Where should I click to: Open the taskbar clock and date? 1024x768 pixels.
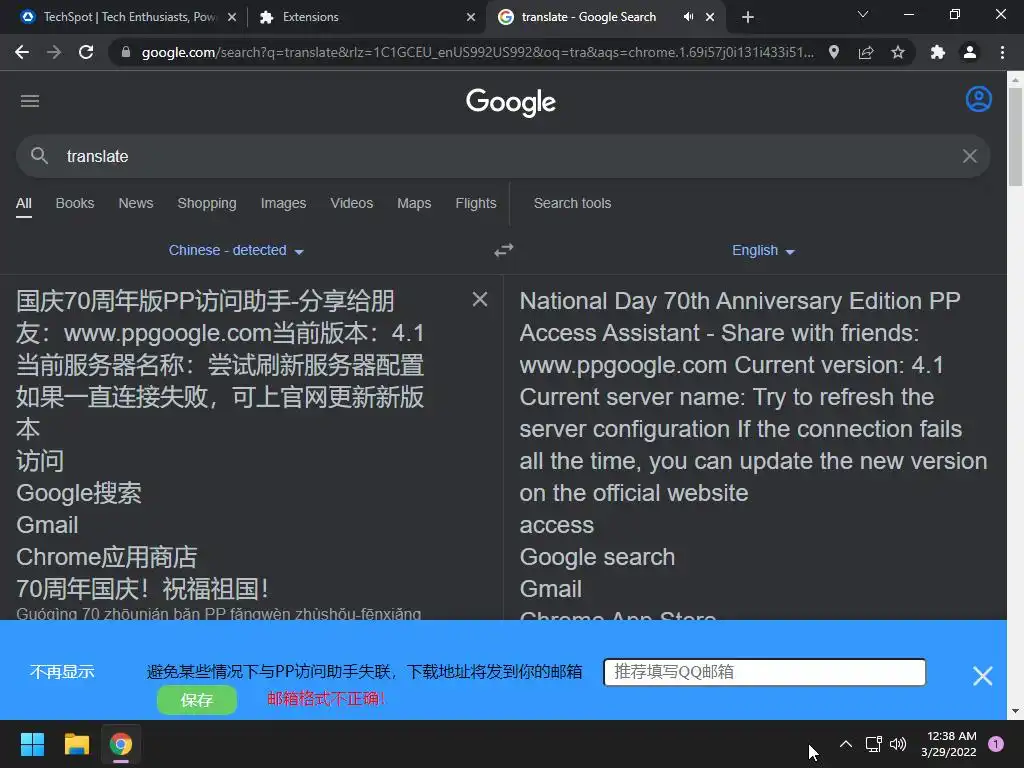[x=949, y=744]
